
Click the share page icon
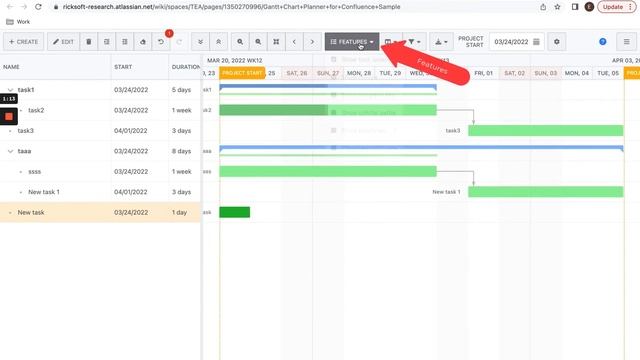coord(543,7)
